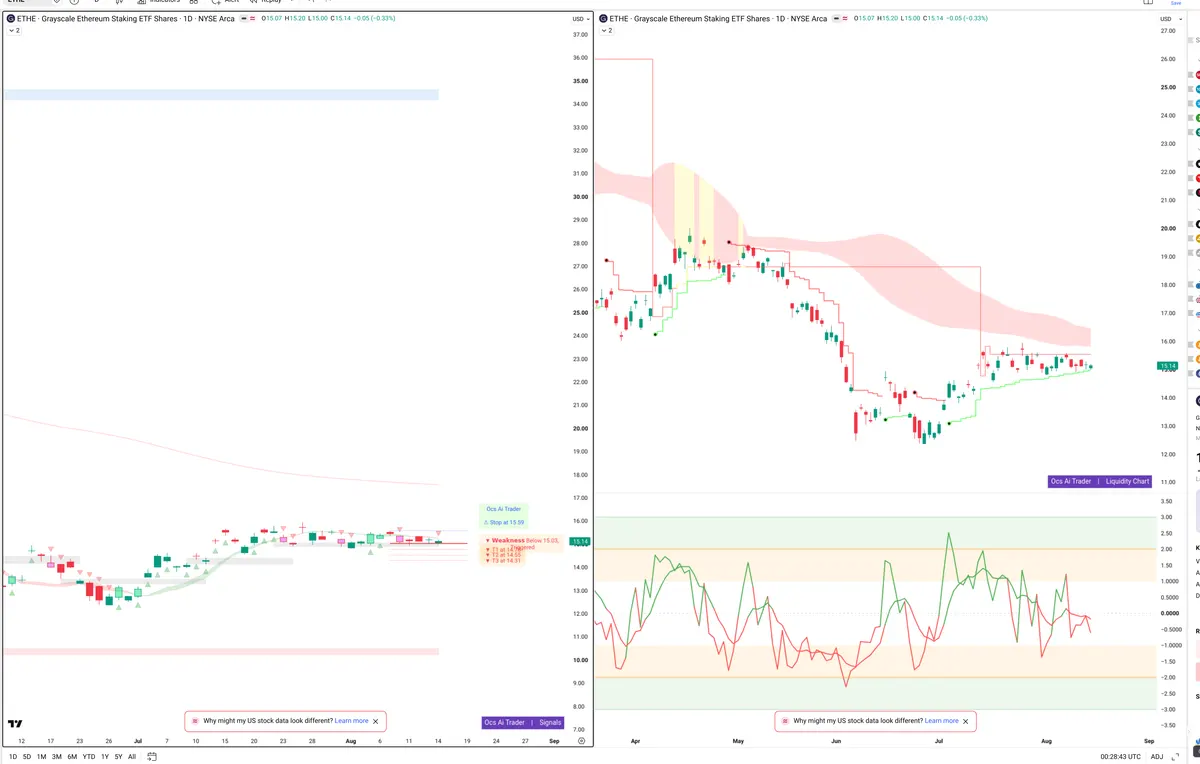Select the 1Y time range
Screen dimensions: 1200x764
click(105, 757)
